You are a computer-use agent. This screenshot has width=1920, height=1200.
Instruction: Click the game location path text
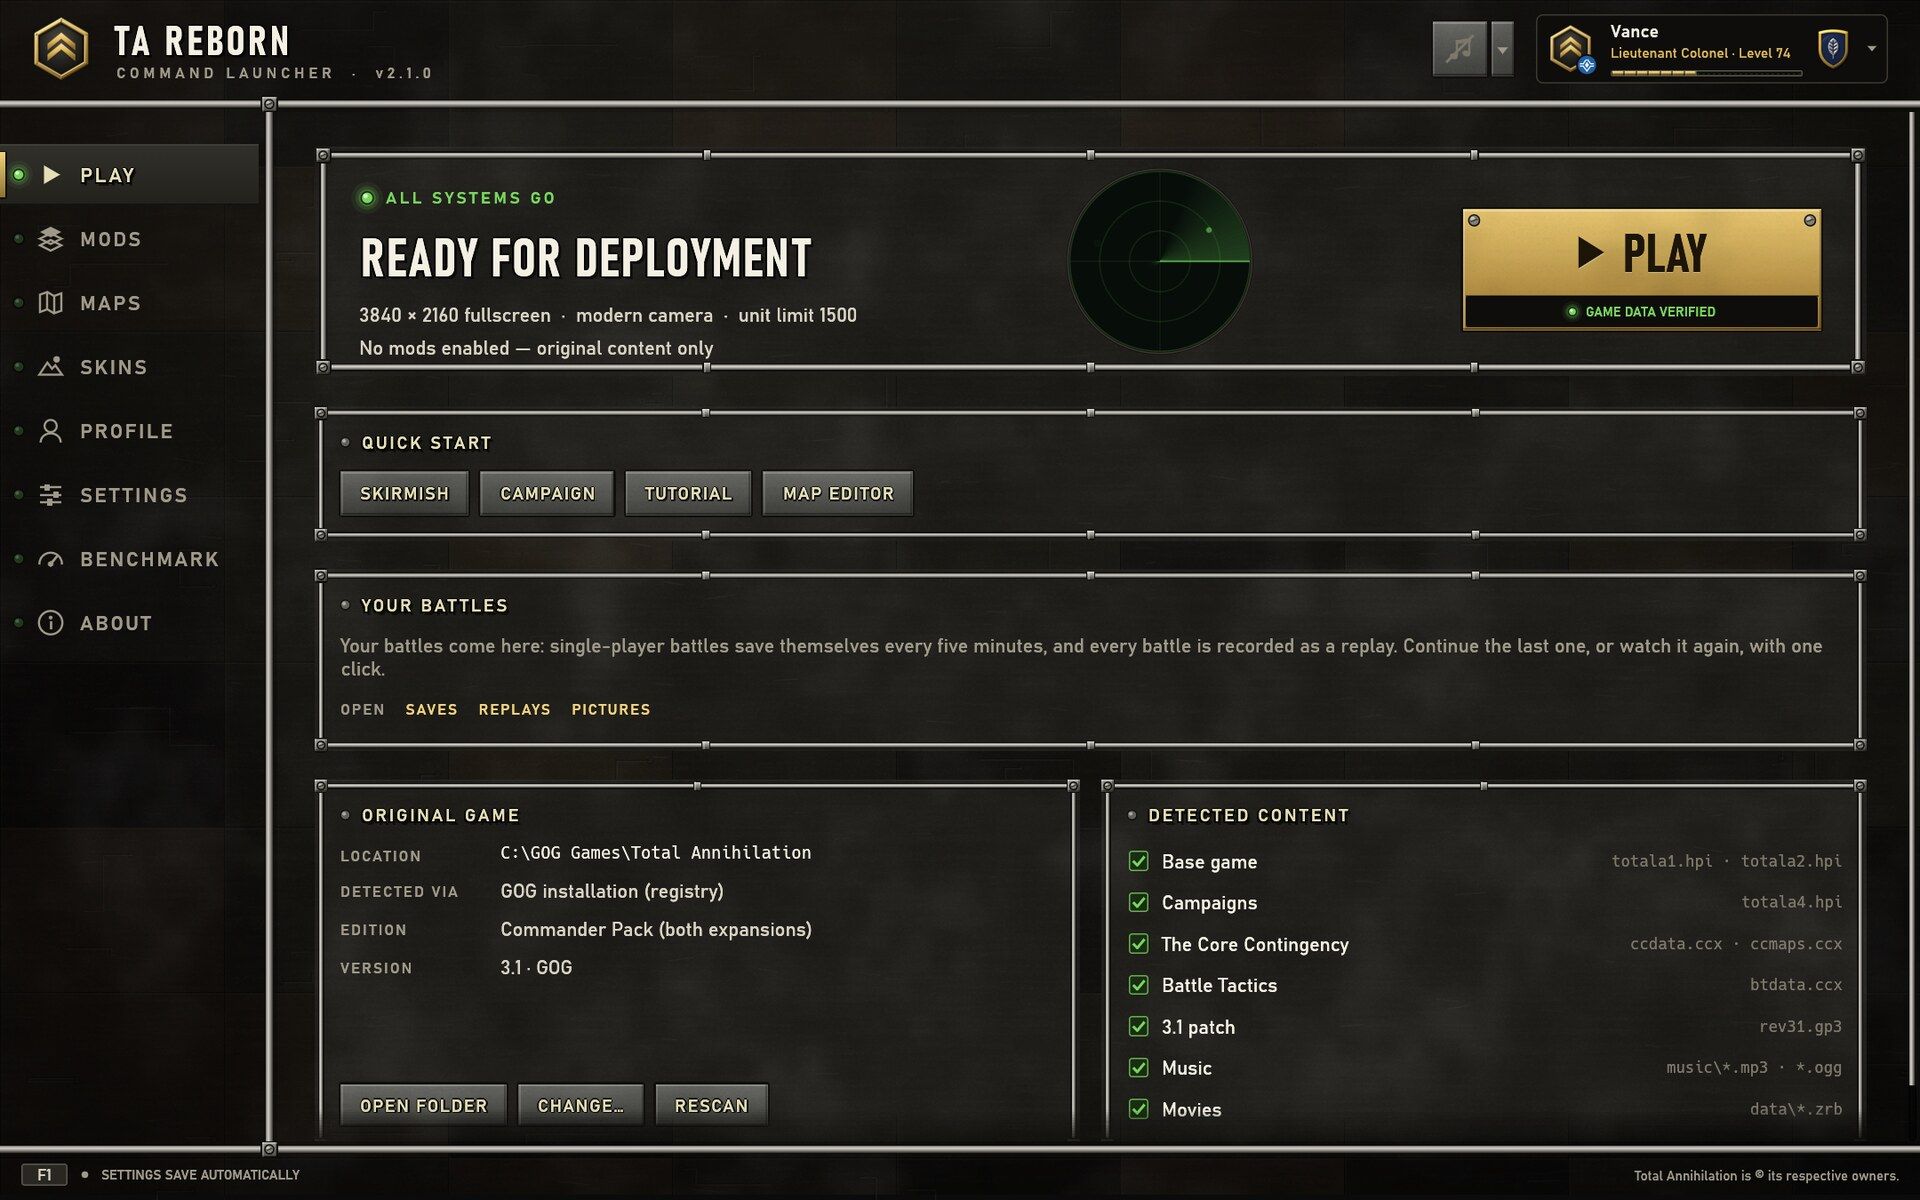click(x=656, y=852)
